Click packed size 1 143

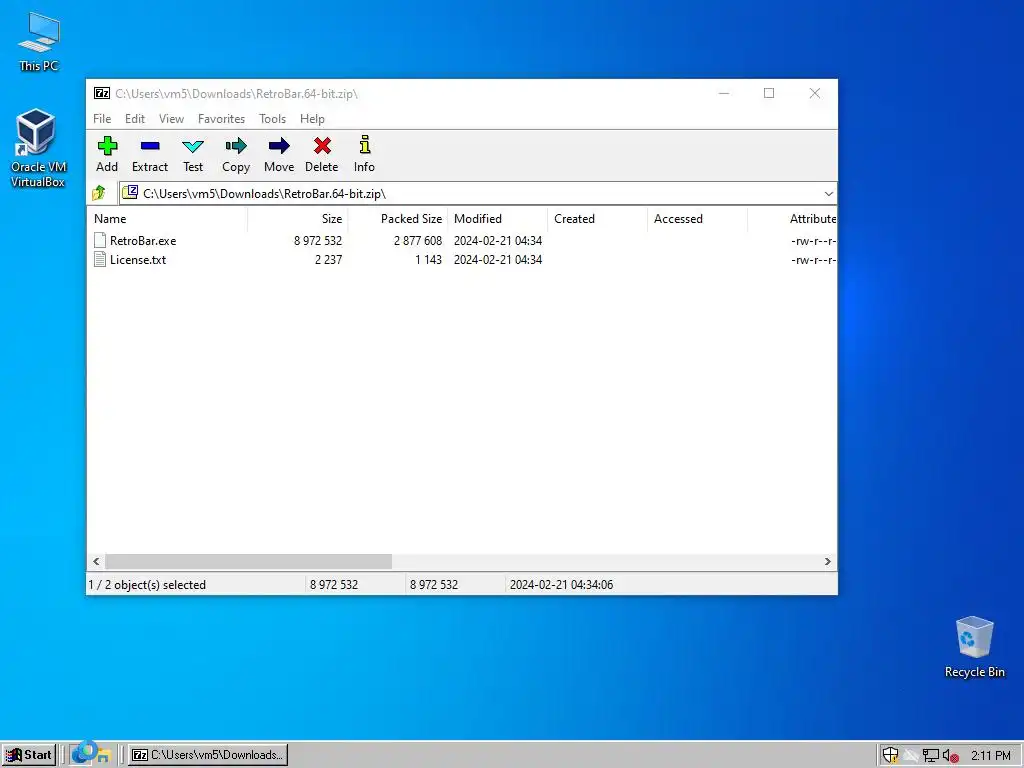(428, 260)
